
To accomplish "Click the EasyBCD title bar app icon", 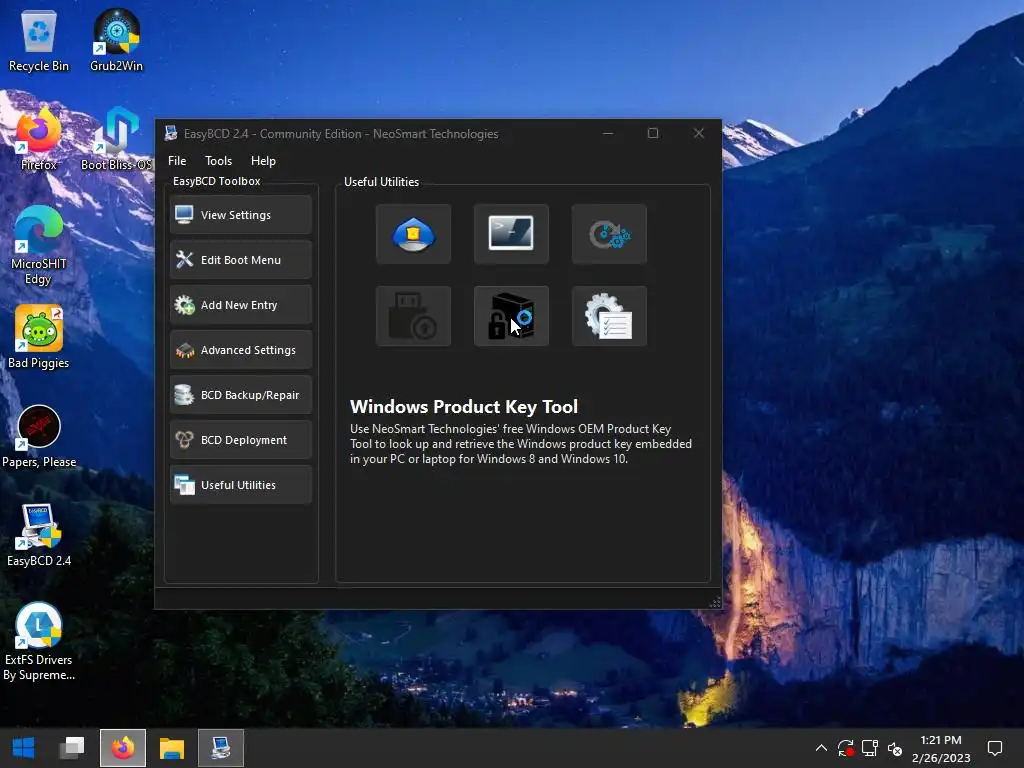I will pos(171,133).
